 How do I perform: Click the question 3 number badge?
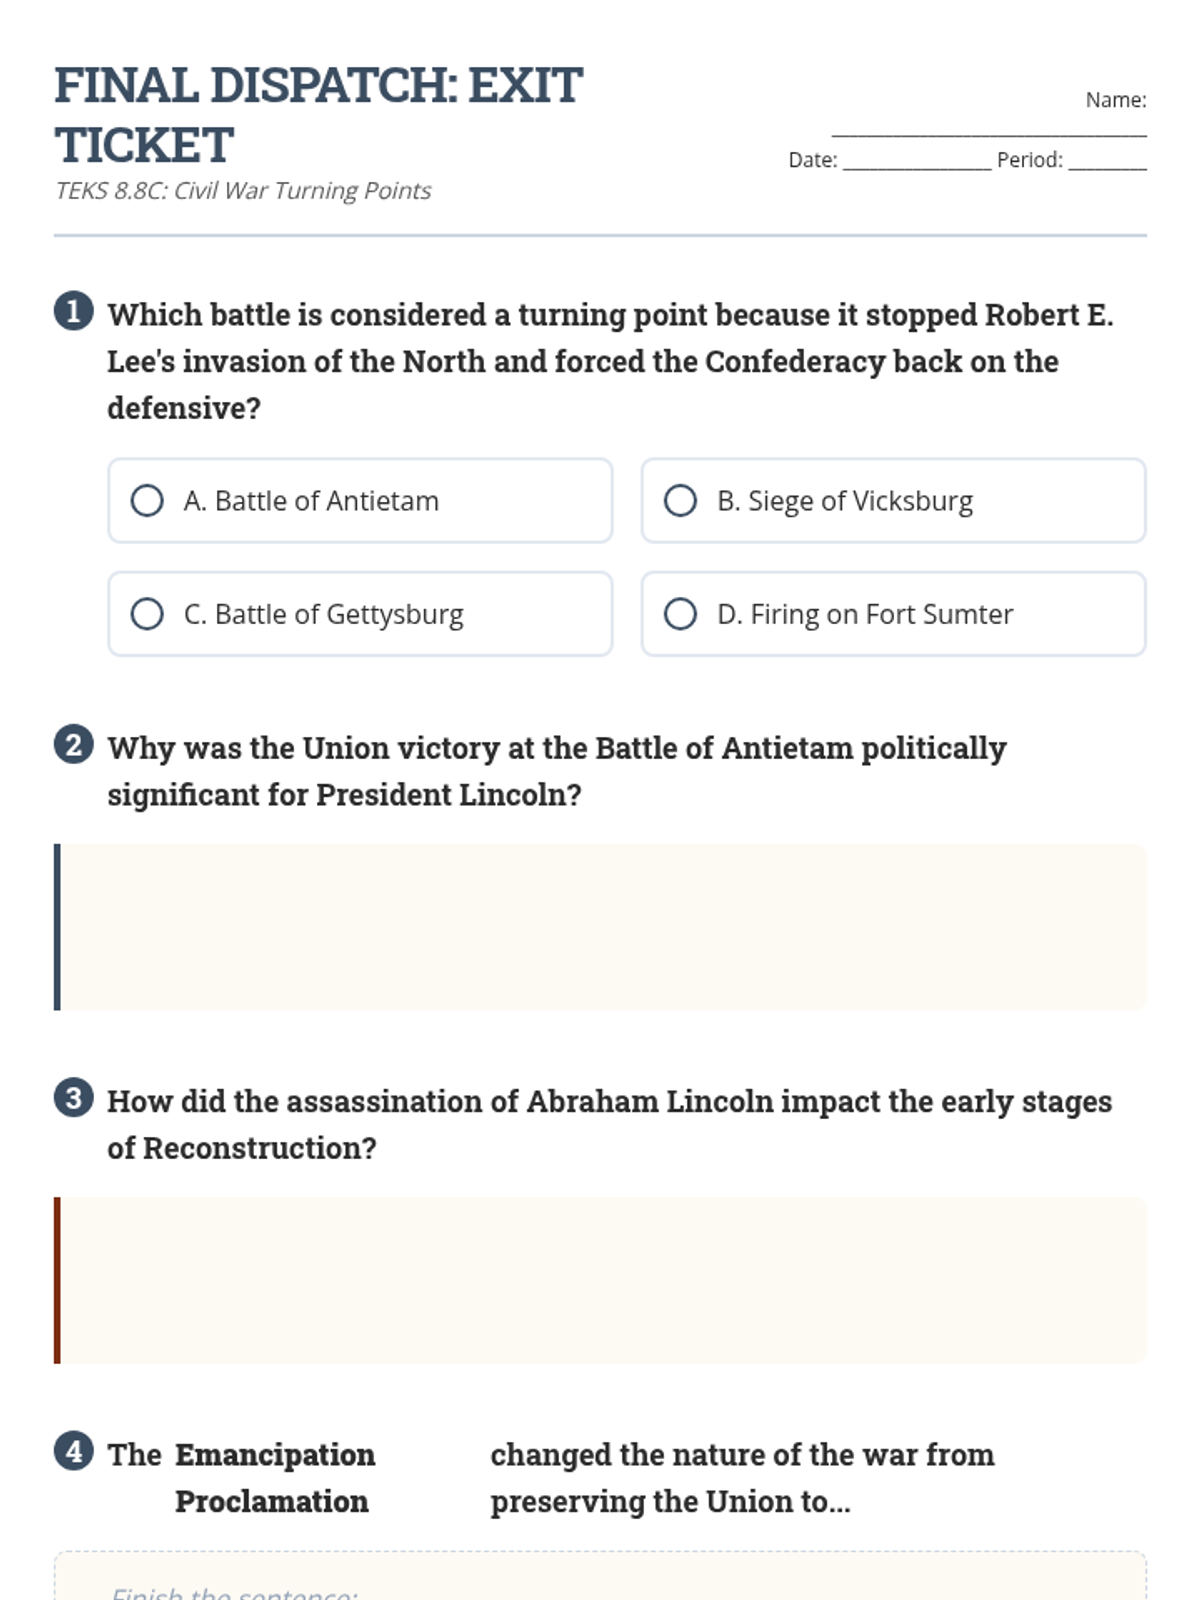73,1098
